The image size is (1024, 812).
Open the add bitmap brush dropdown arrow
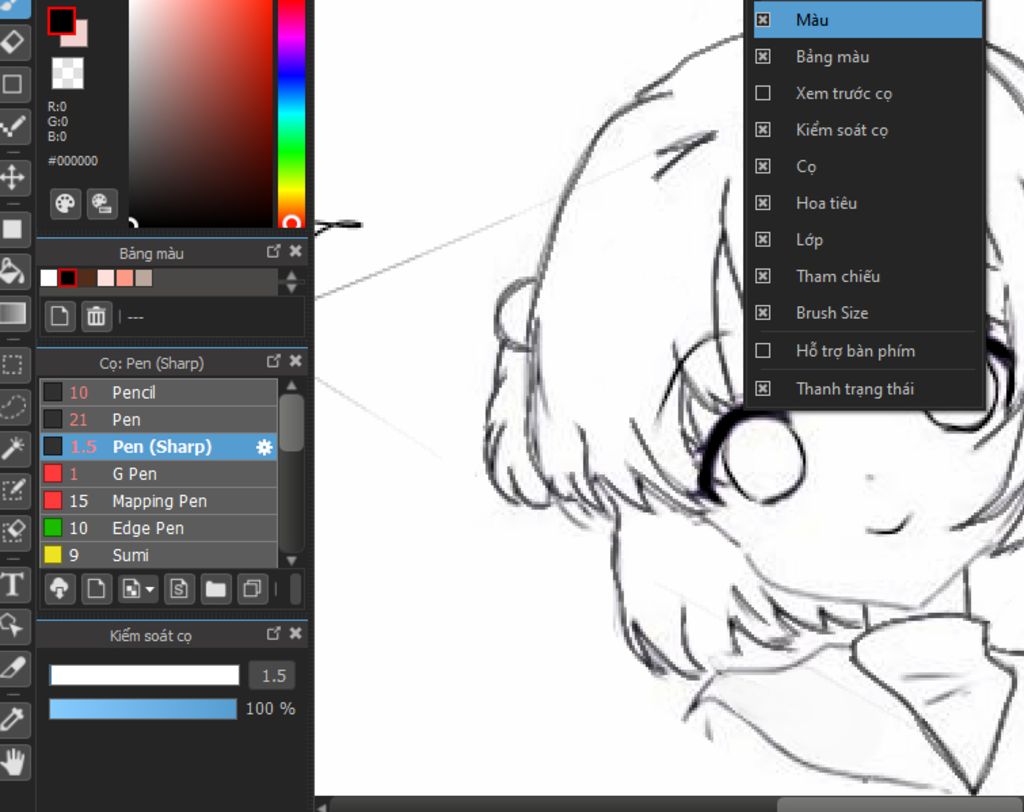coord(150,590)
